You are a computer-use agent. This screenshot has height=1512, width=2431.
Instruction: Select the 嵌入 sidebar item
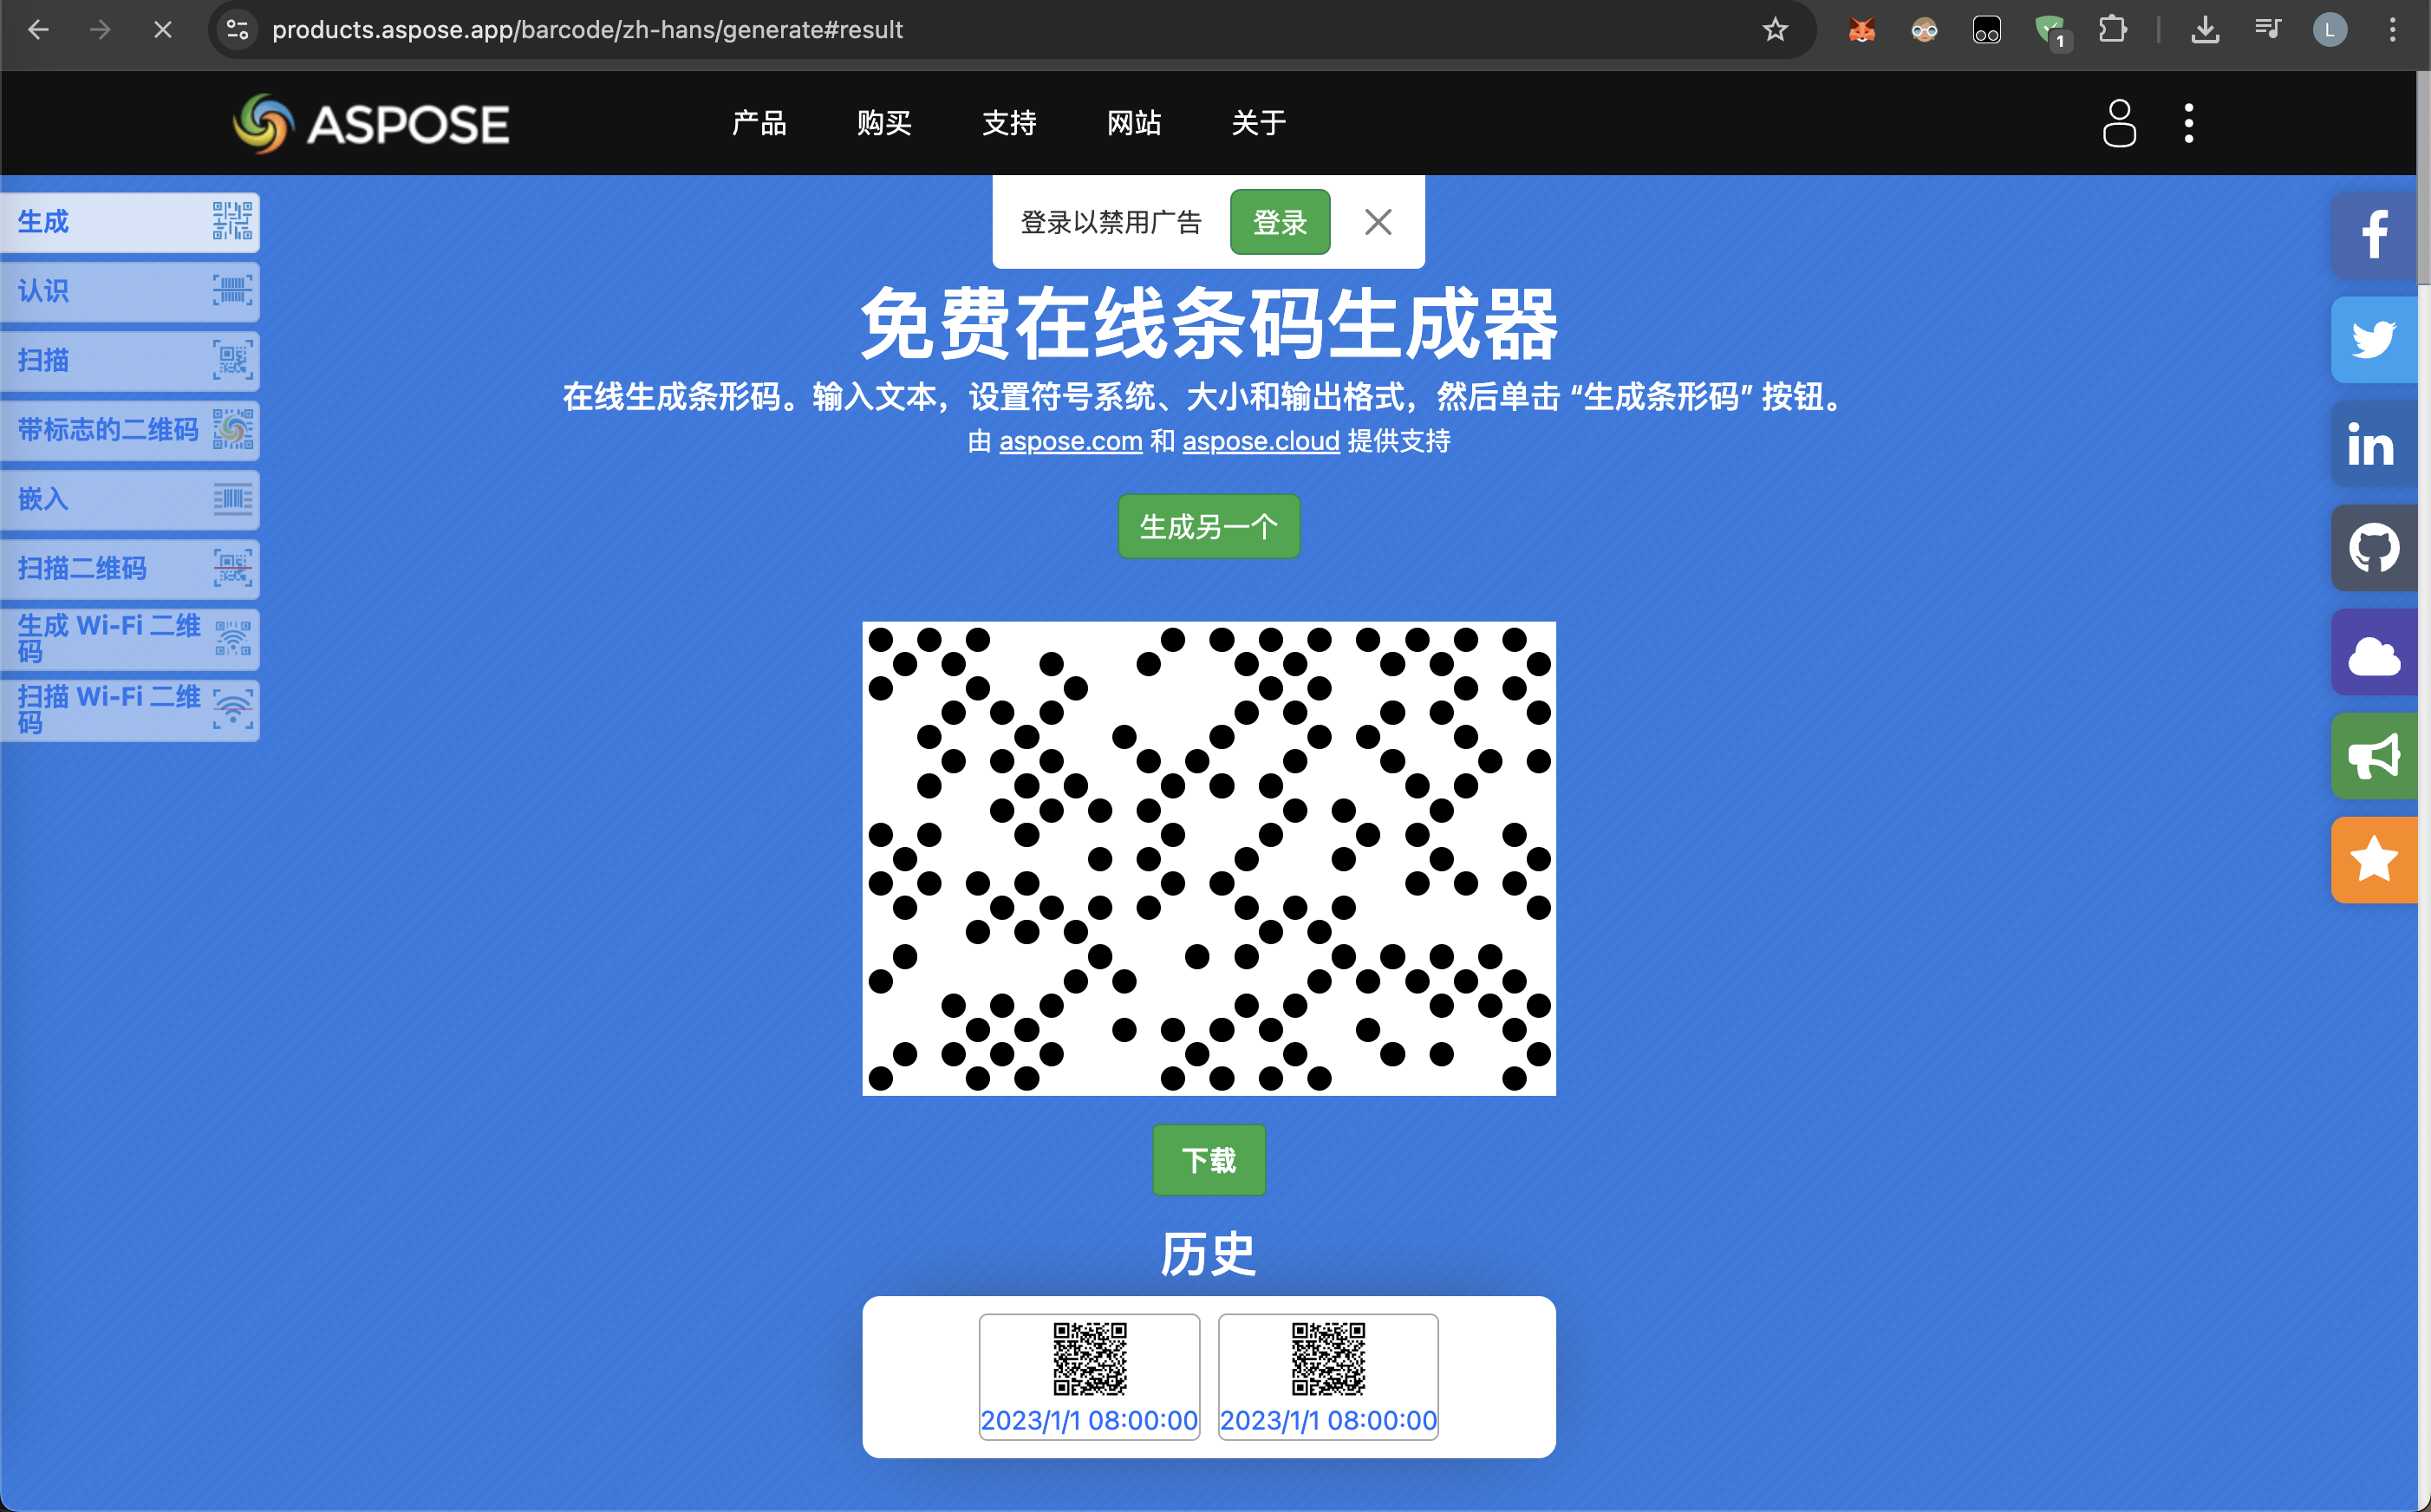130,499
